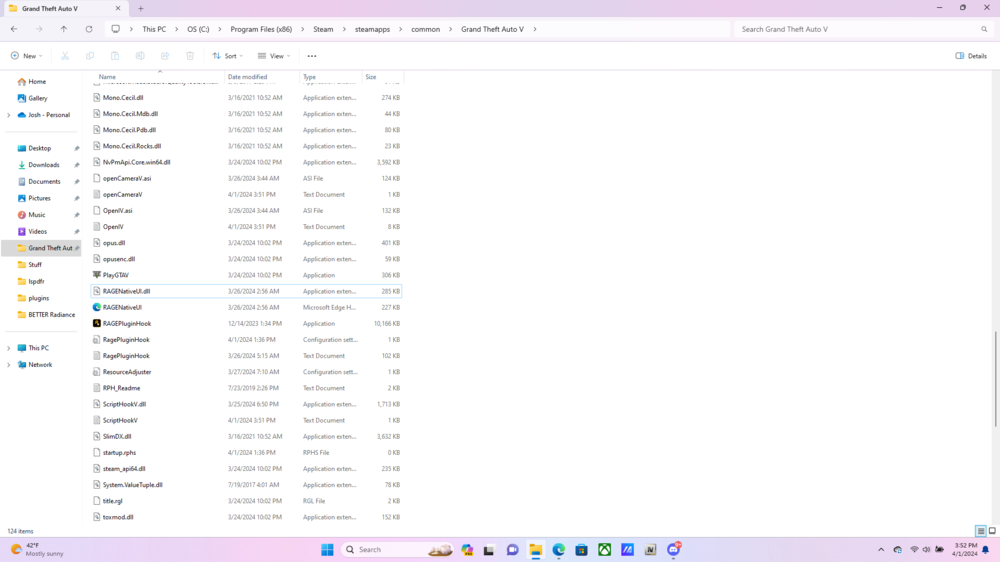Click the Copy icon in toolbar
The width and height of the screenshot is (1000, 562).
[x=90, y=56]
